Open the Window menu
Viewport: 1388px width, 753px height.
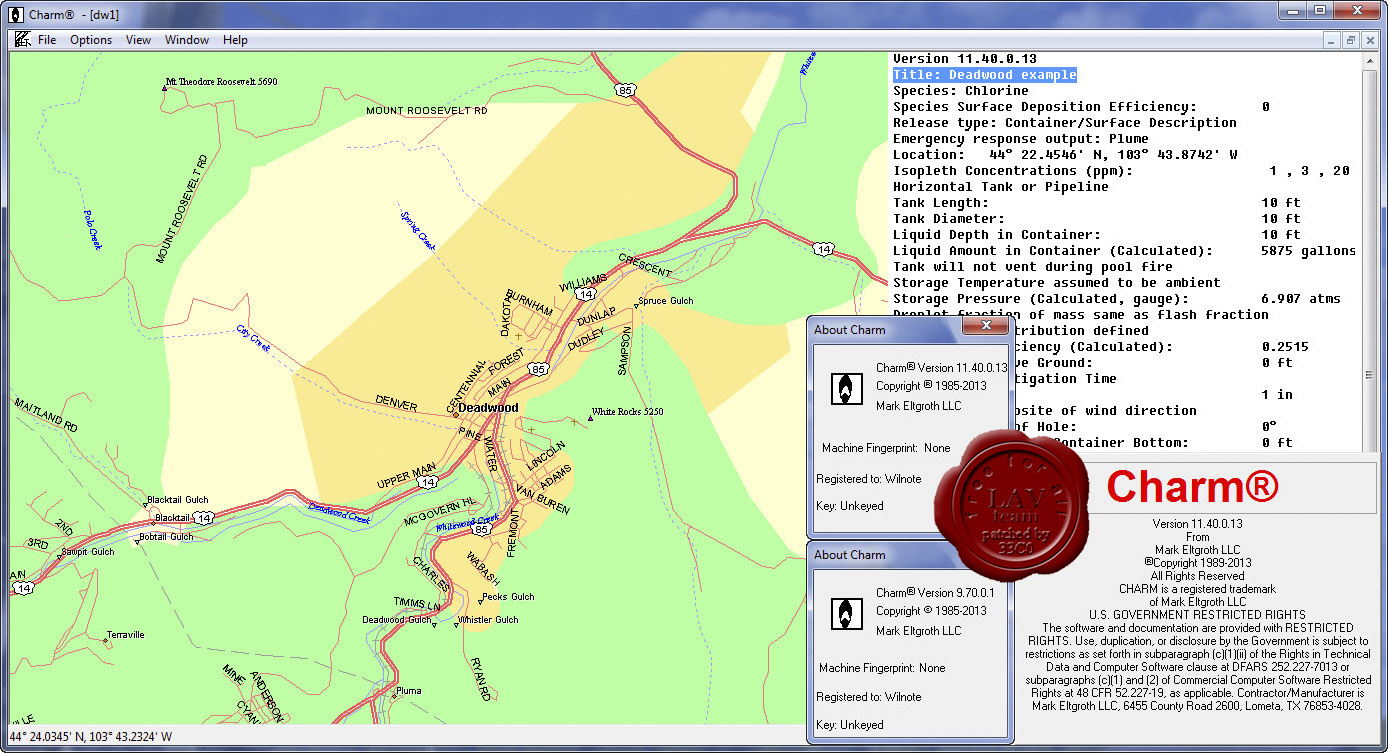pyautogui.click(x=187, y=40)
